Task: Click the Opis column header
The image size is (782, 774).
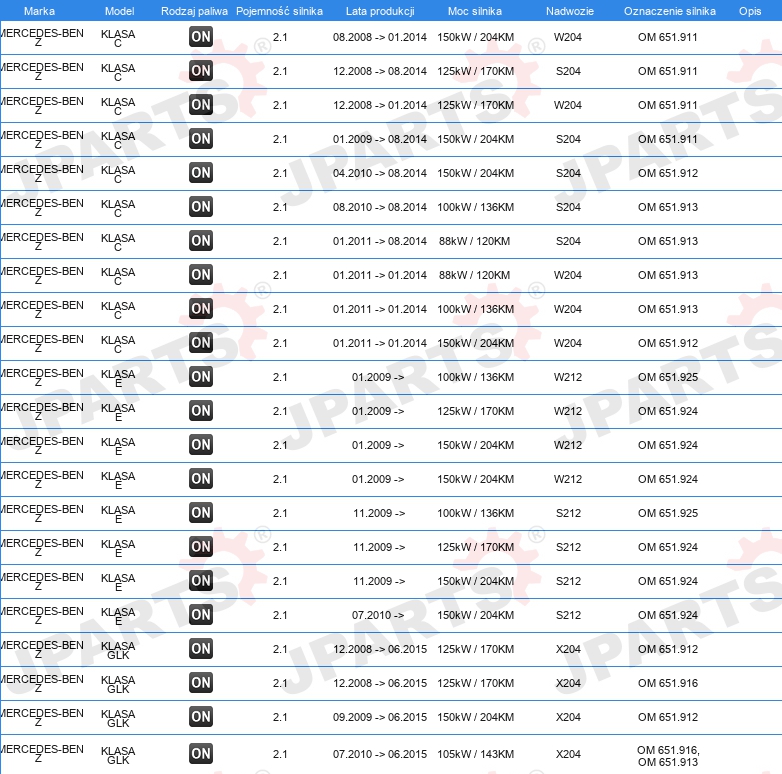Action: [x=750, y=11]
